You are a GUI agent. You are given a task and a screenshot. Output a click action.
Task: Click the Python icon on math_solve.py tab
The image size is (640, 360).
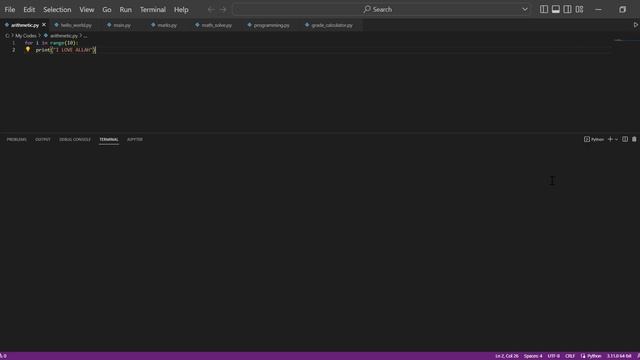click(197, 25)
